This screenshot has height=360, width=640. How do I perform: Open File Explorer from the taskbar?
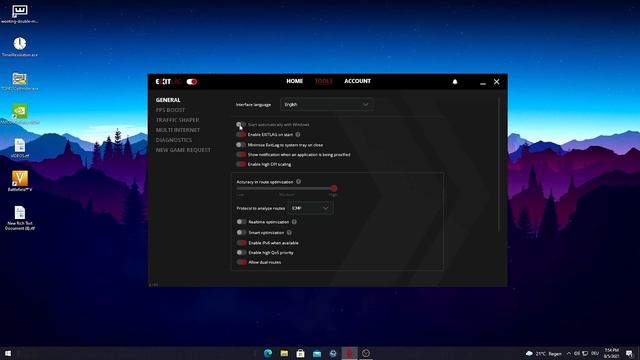(284, 353)
